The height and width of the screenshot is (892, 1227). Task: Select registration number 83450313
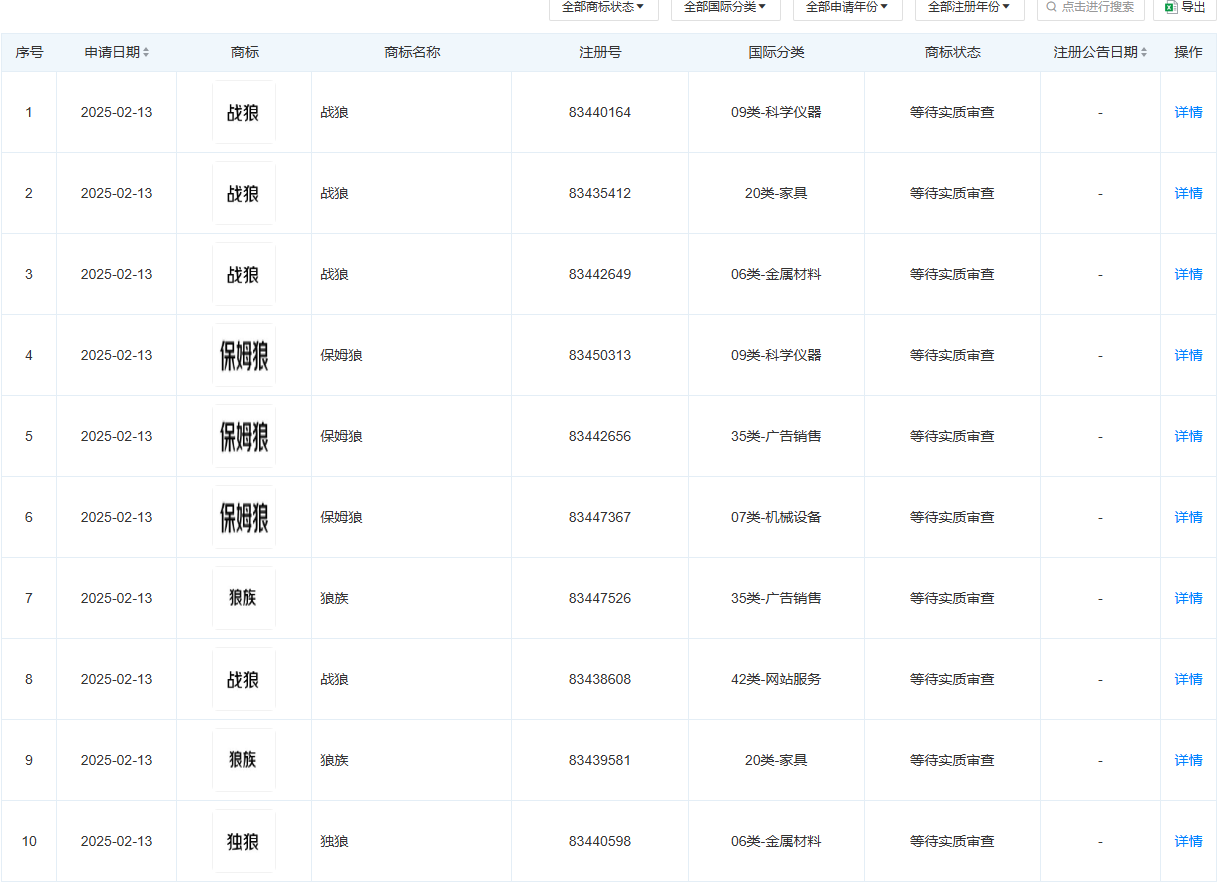click(600, 355)
